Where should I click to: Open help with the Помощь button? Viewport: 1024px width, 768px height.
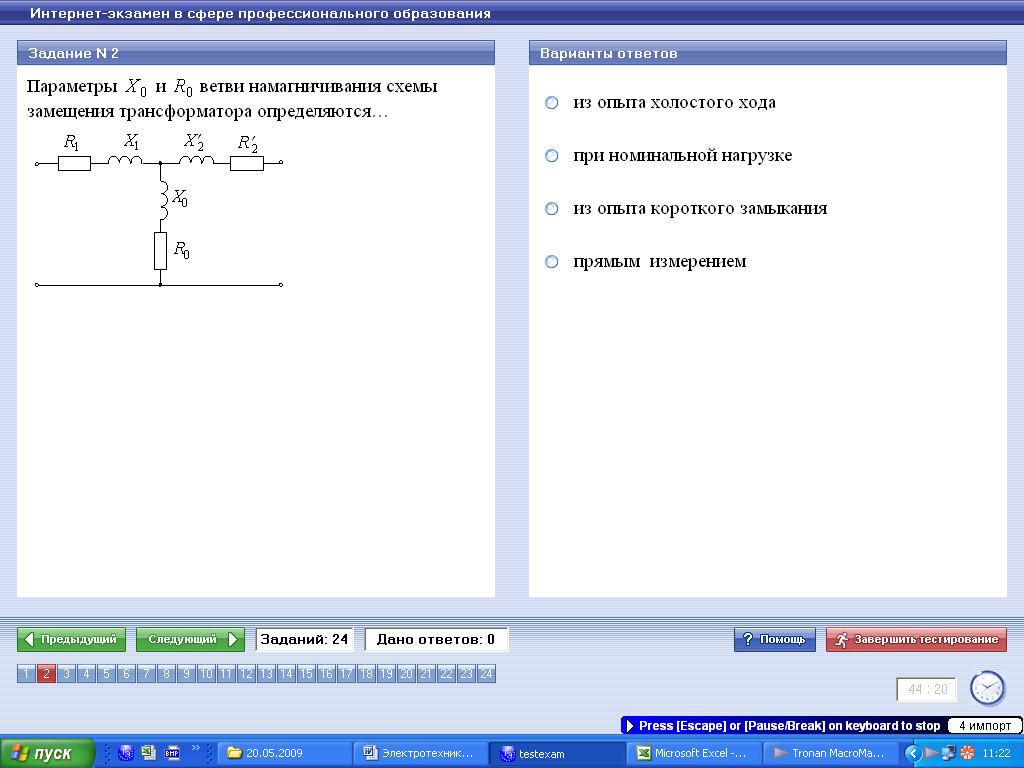click(x=775, y=639)
